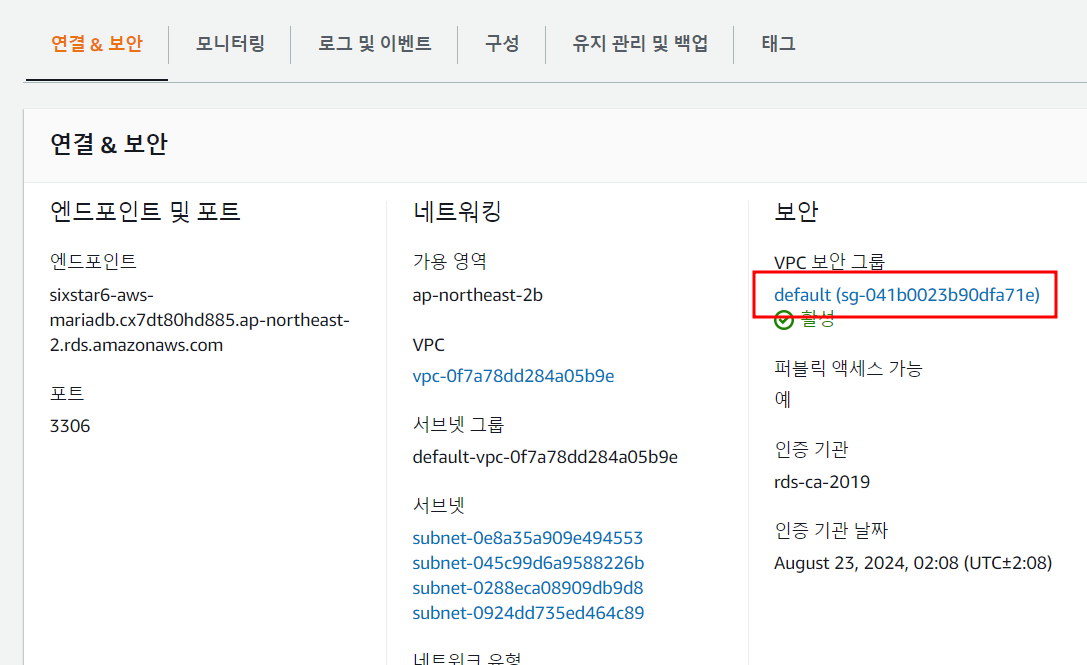
Task: Click availability zone value ap-northeast-2b
Action: point(478,295)
